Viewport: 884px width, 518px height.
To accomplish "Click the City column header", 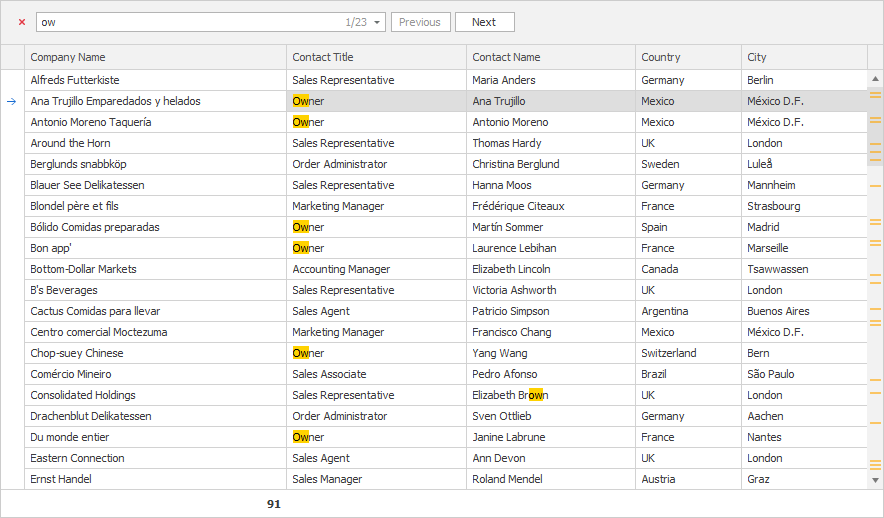I will pyautogui.click(x=804, y=57).
